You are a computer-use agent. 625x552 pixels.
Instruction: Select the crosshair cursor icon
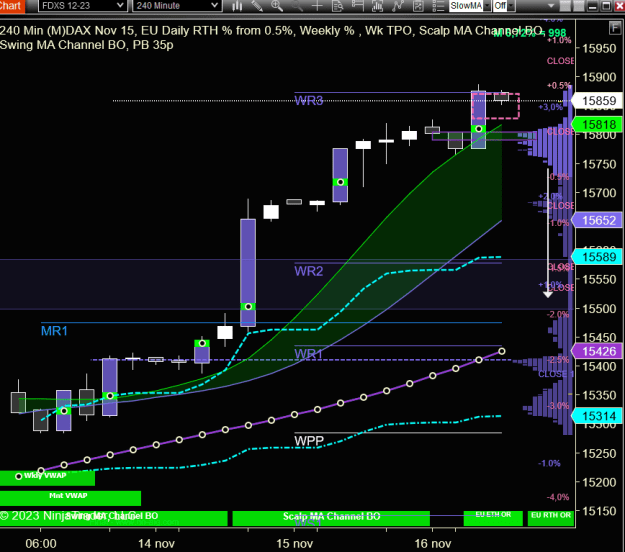(x=317, y=6)
